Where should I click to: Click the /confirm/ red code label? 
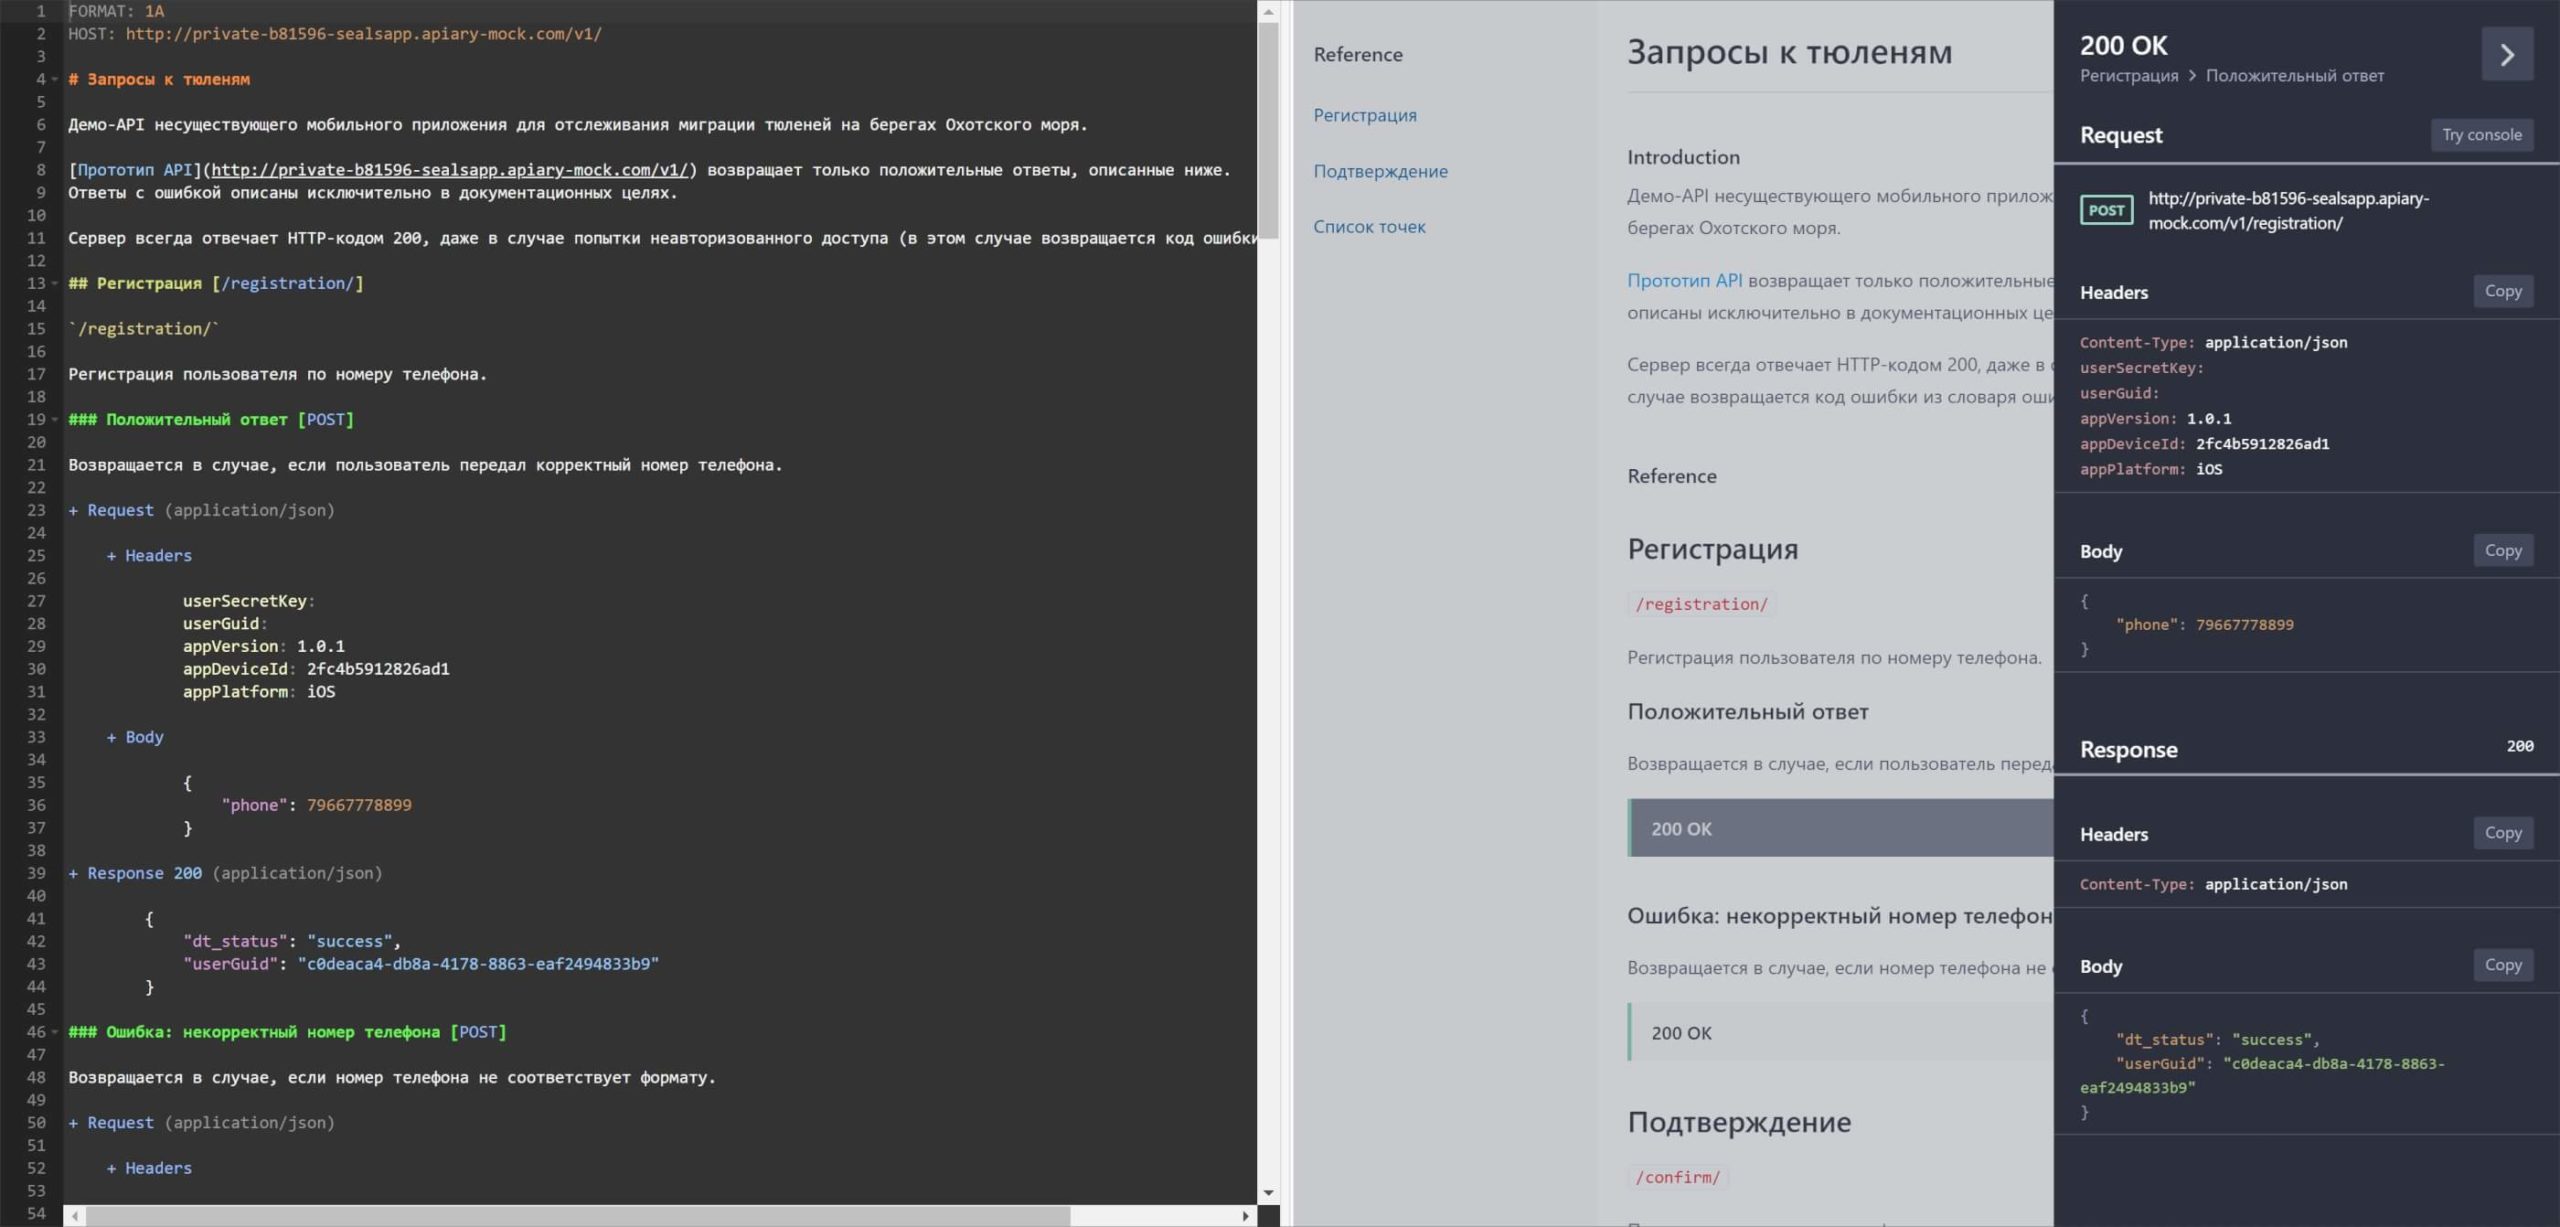coord(1677,1177)
